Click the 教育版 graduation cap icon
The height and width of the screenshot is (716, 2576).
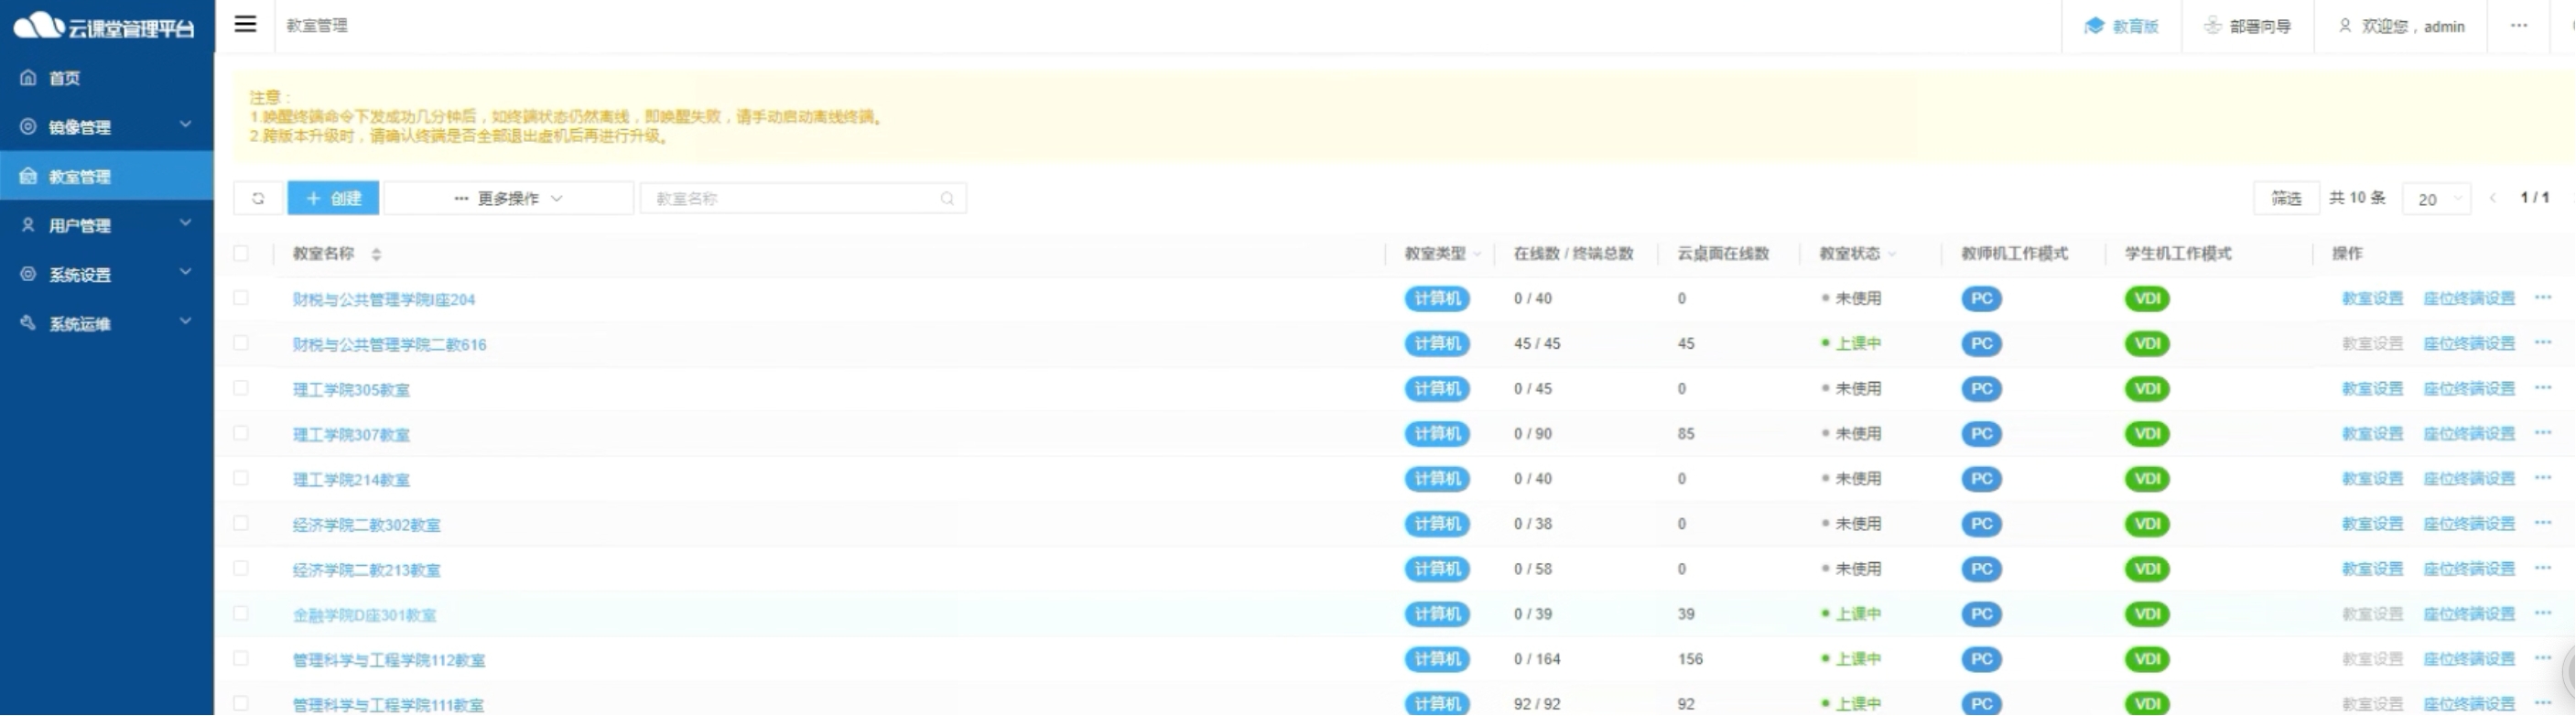click(2093, 26)
